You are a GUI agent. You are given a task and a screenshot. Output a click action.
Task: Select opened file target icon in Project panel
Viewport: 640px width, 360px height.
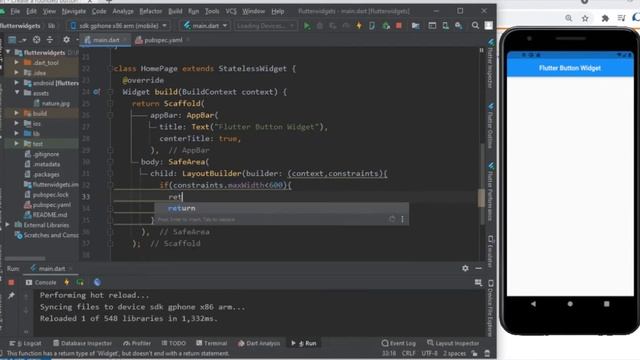(x=36, y=40)
